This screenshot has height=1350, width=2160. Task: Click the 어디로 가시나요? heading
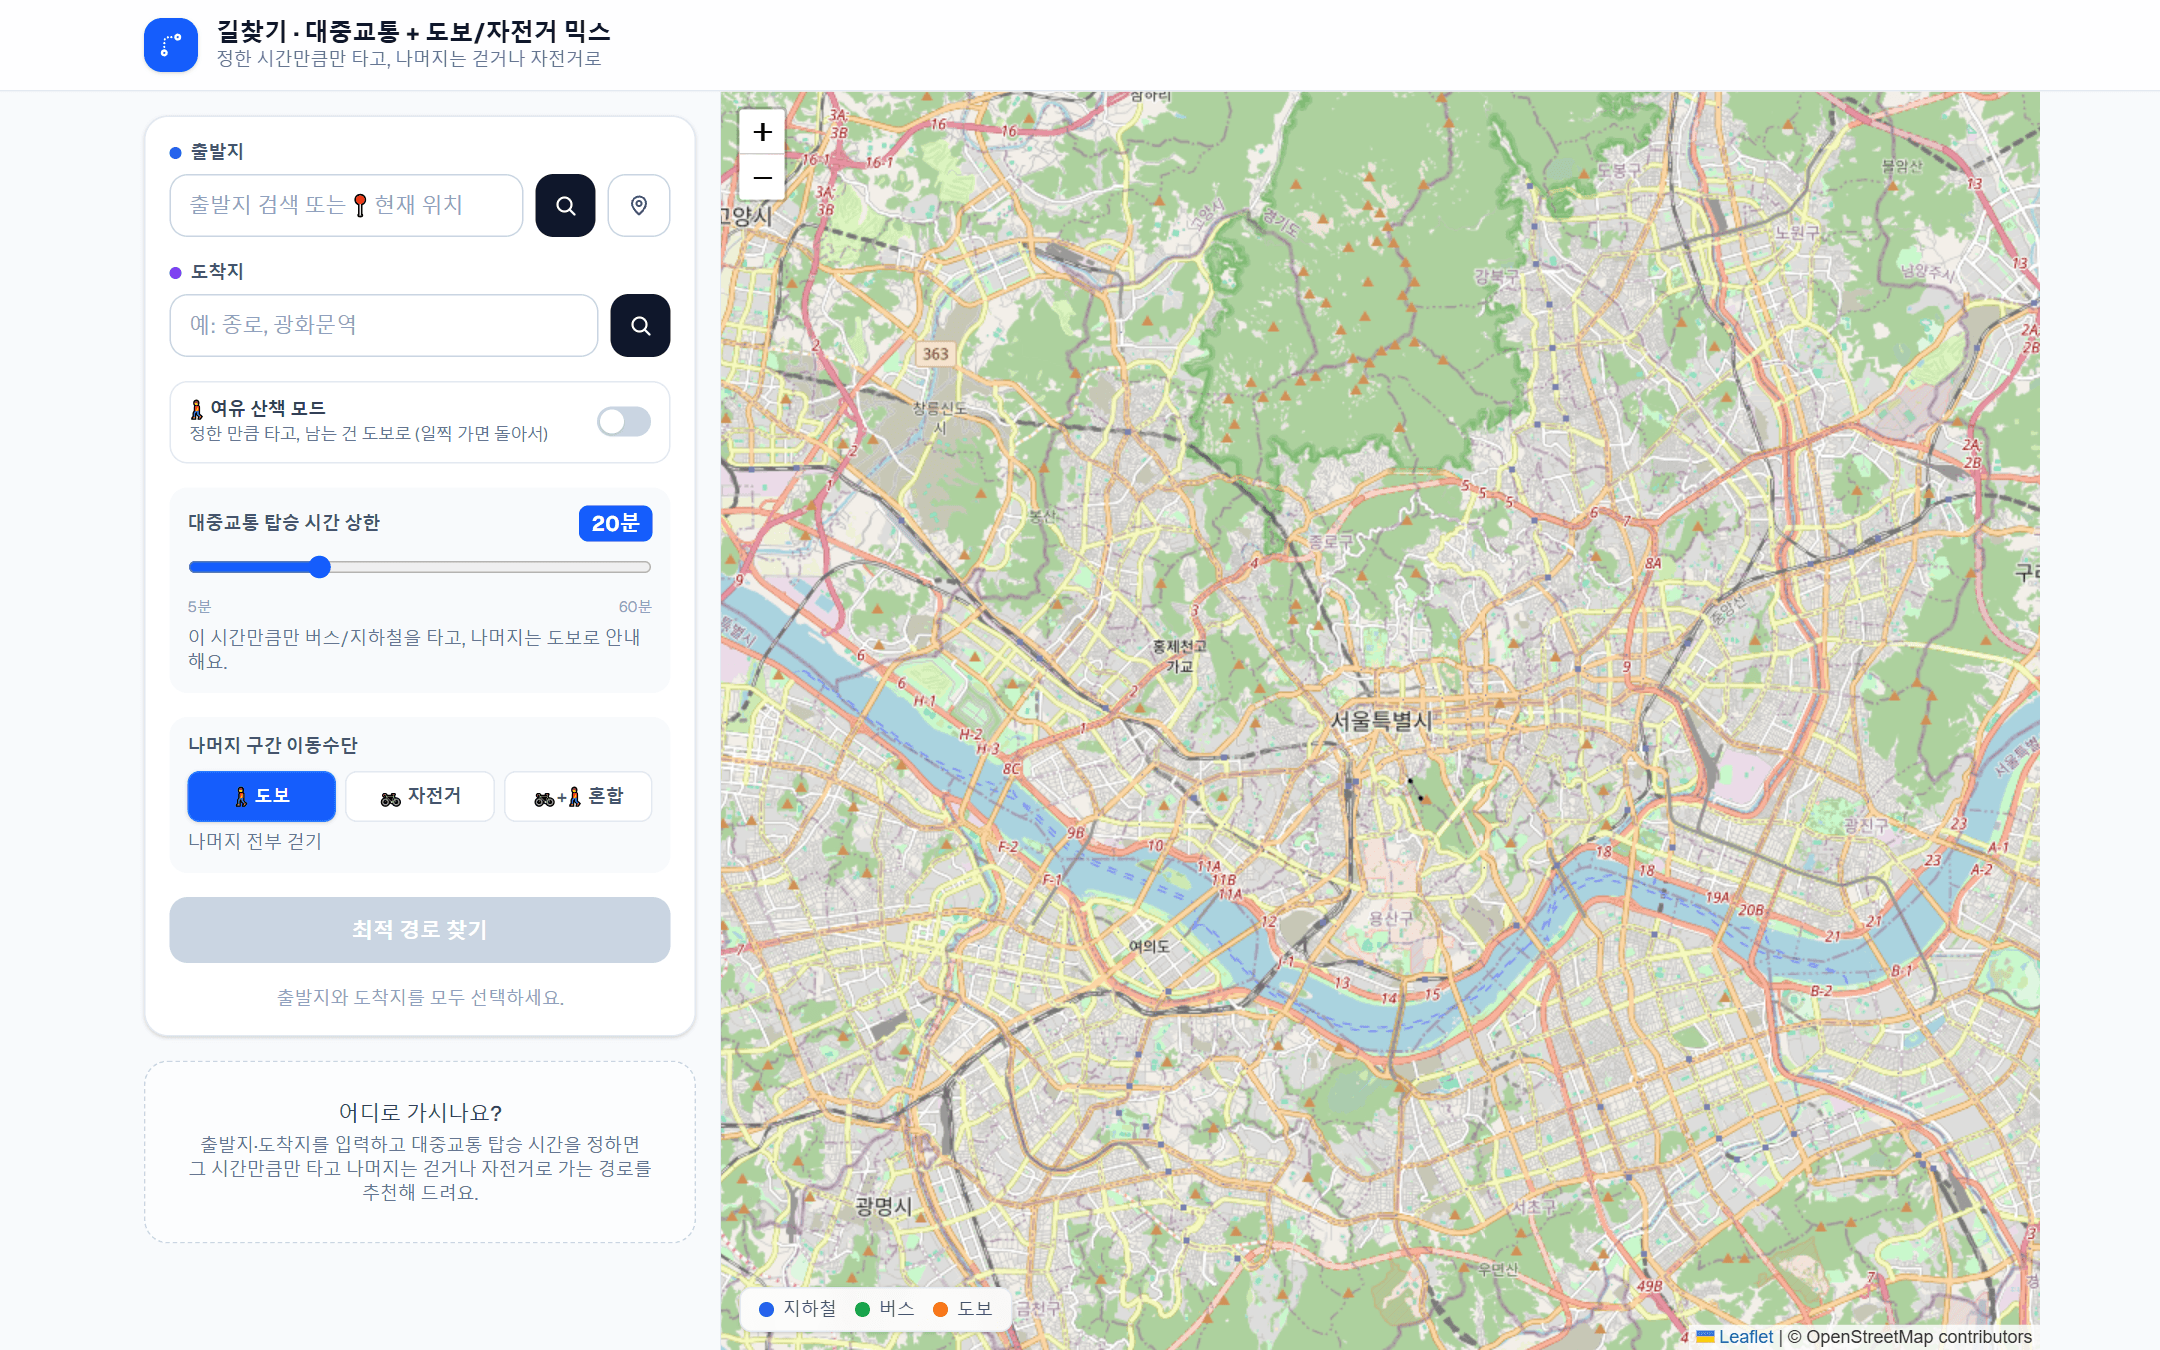coord(420,1112)
